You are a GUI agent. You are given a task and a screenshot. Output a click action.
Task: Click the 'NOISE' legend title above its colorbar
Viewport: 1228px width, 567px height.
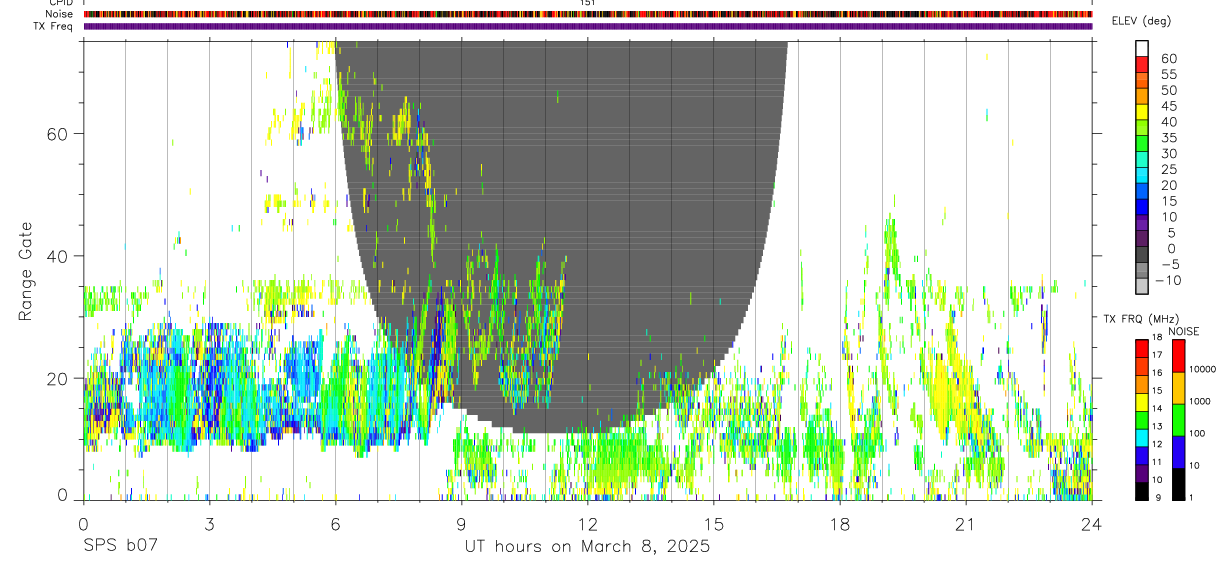tap(1183, 332)
